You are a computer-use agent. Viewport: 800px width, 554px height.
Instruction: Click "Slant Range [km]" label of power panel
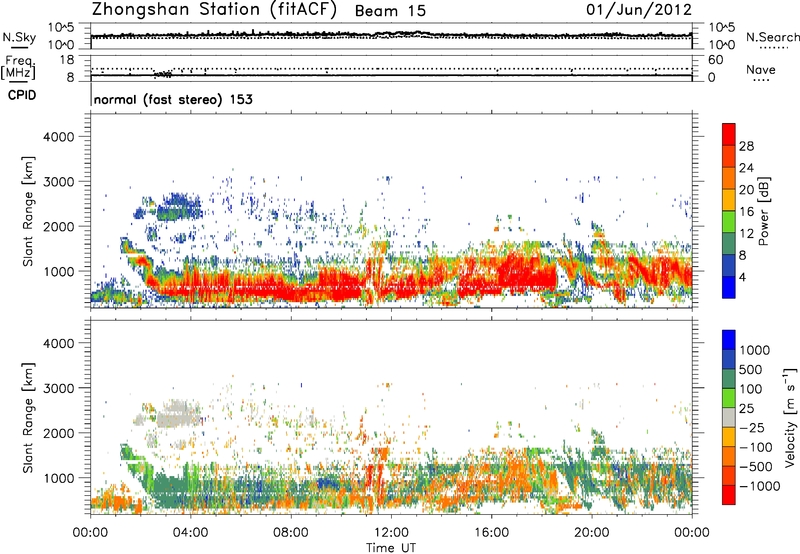pyautogui.click(x=28, y=211)
